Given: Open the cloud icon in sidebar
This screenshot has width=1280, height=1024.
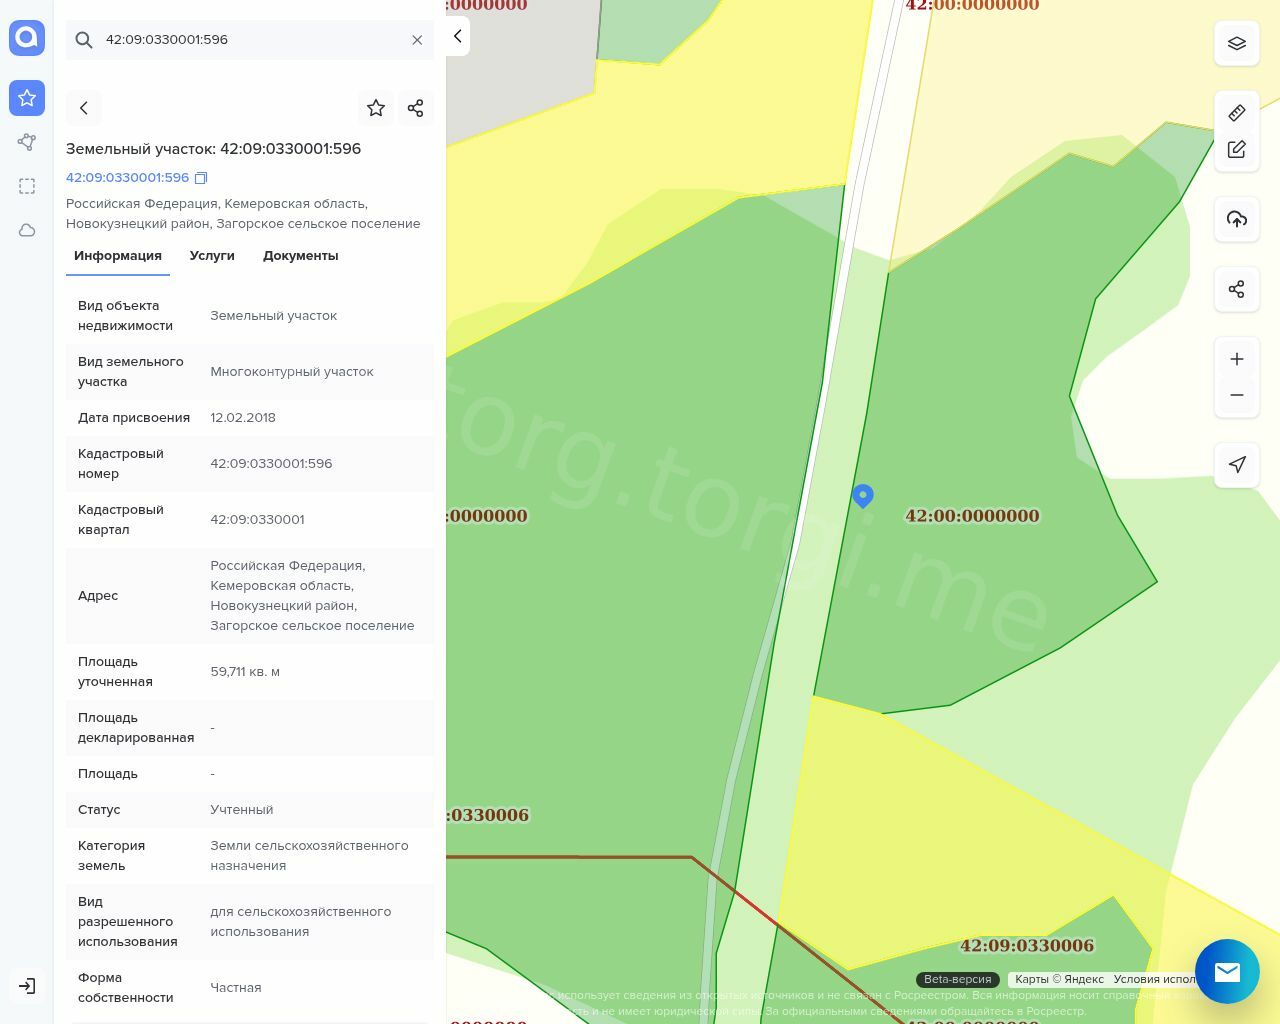Looking at the screenshot, I should (x=27, y=230).
